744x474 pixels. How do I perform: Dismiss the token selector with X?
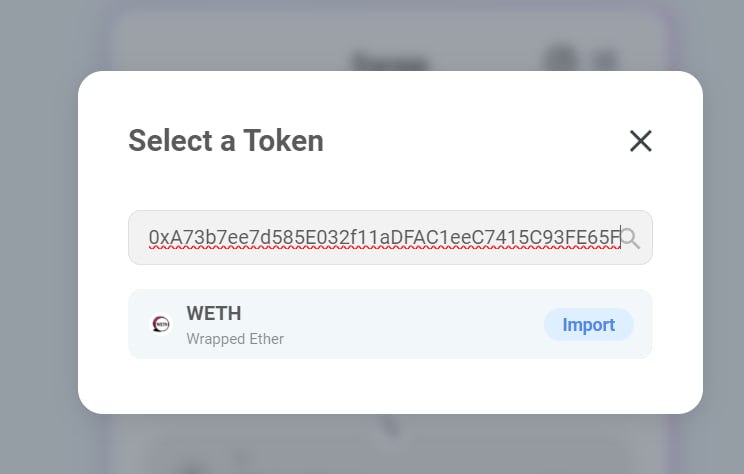pos(641,141)
